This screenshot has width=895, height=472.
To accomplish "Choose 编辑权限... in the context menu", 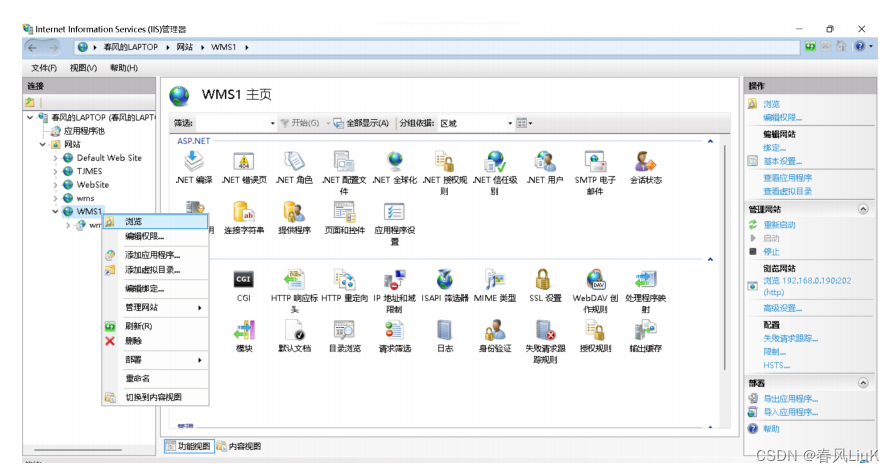I will point(155,236).
